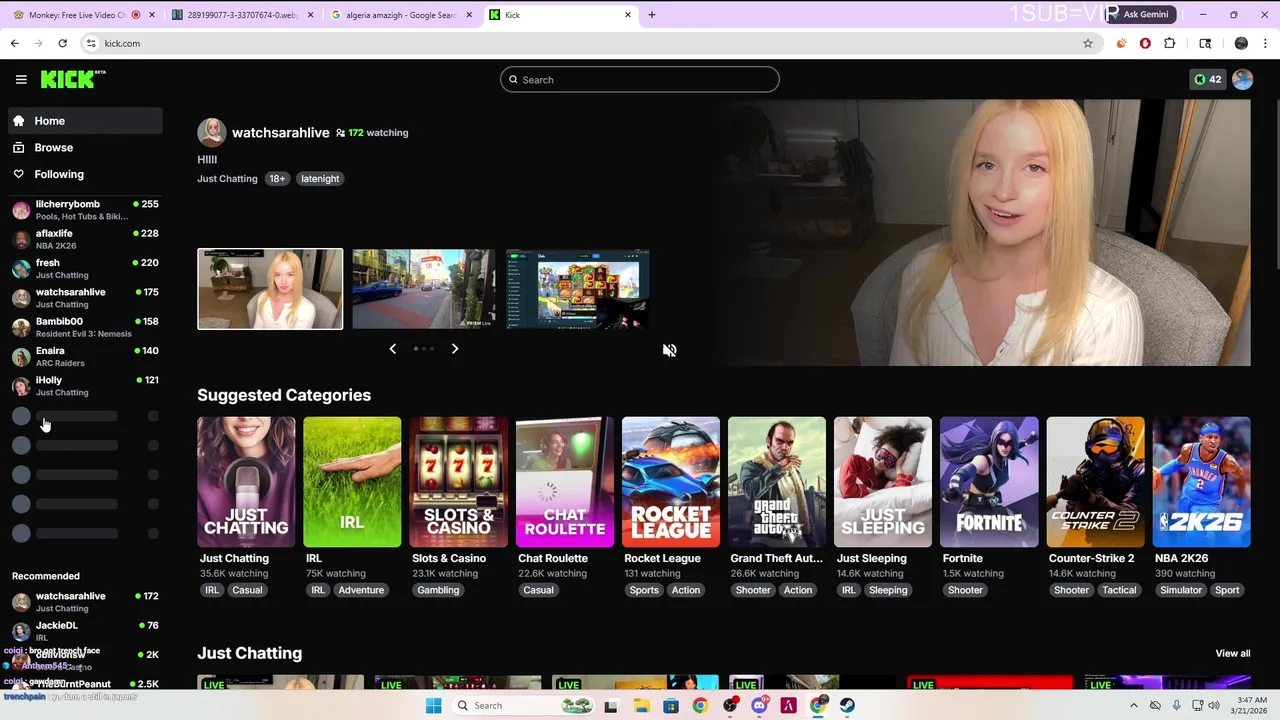
Task: Open fresh channel in sidebar
Action: click(85, 268)
